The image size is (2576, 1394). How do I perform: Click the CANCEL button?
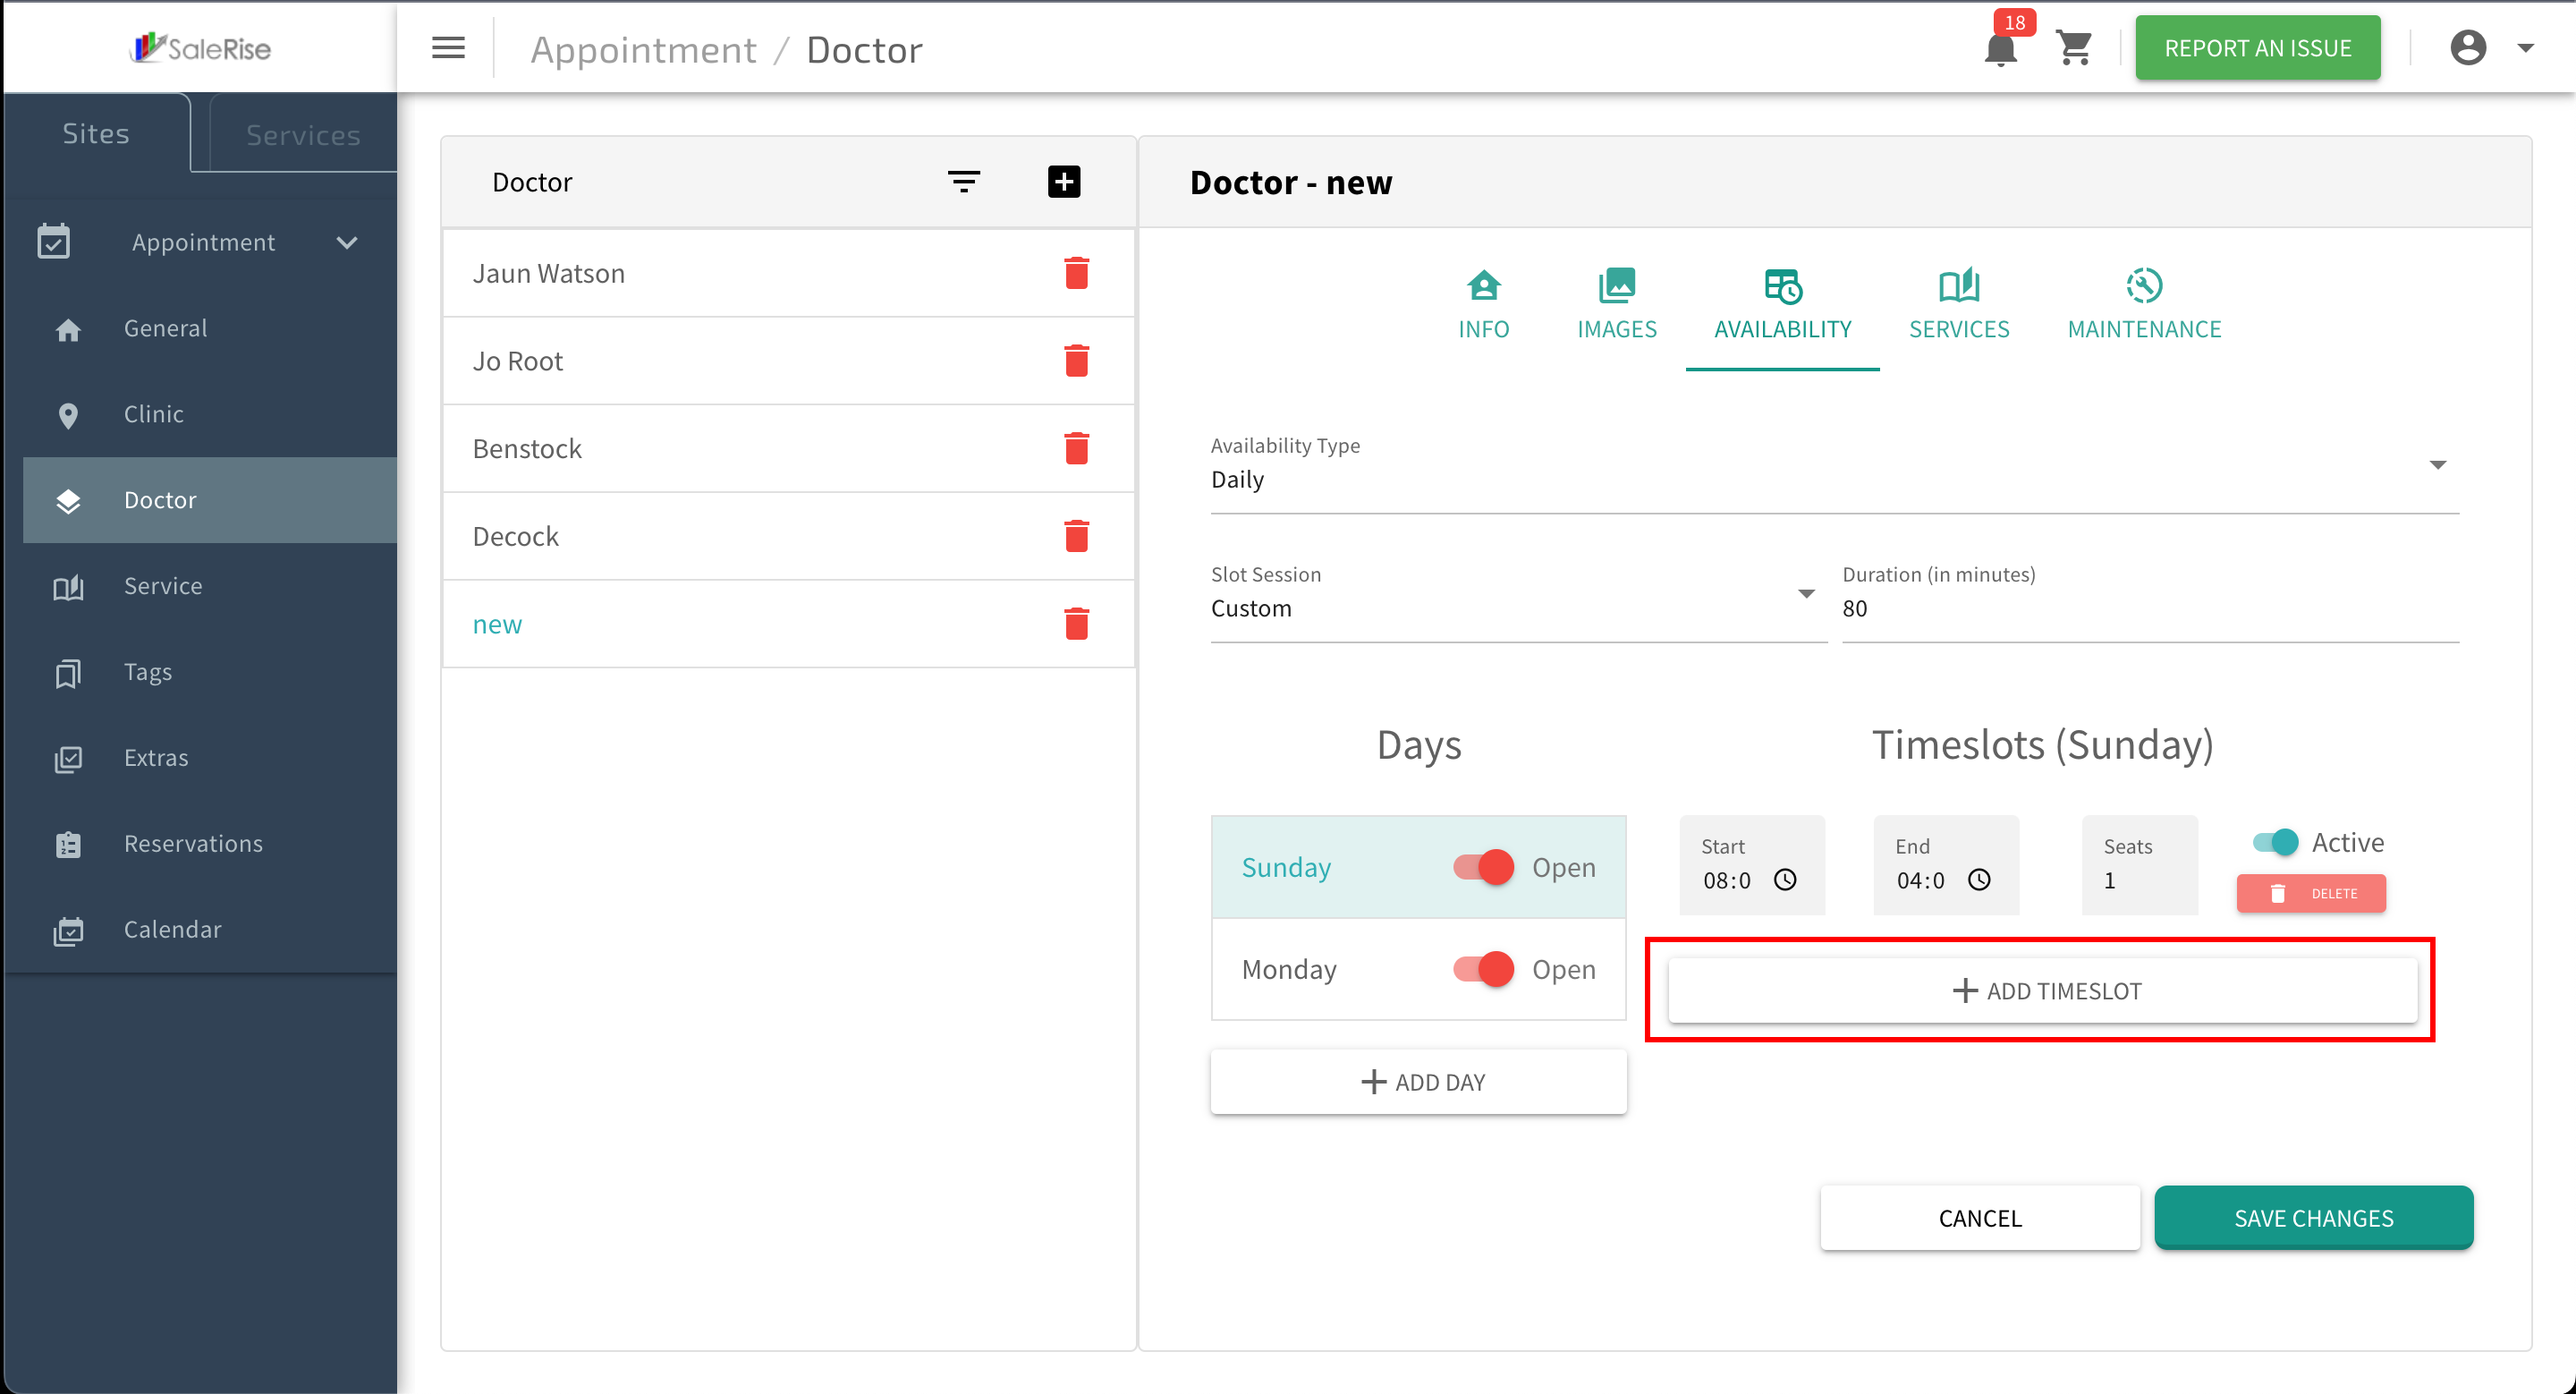click(1980, 1218)
